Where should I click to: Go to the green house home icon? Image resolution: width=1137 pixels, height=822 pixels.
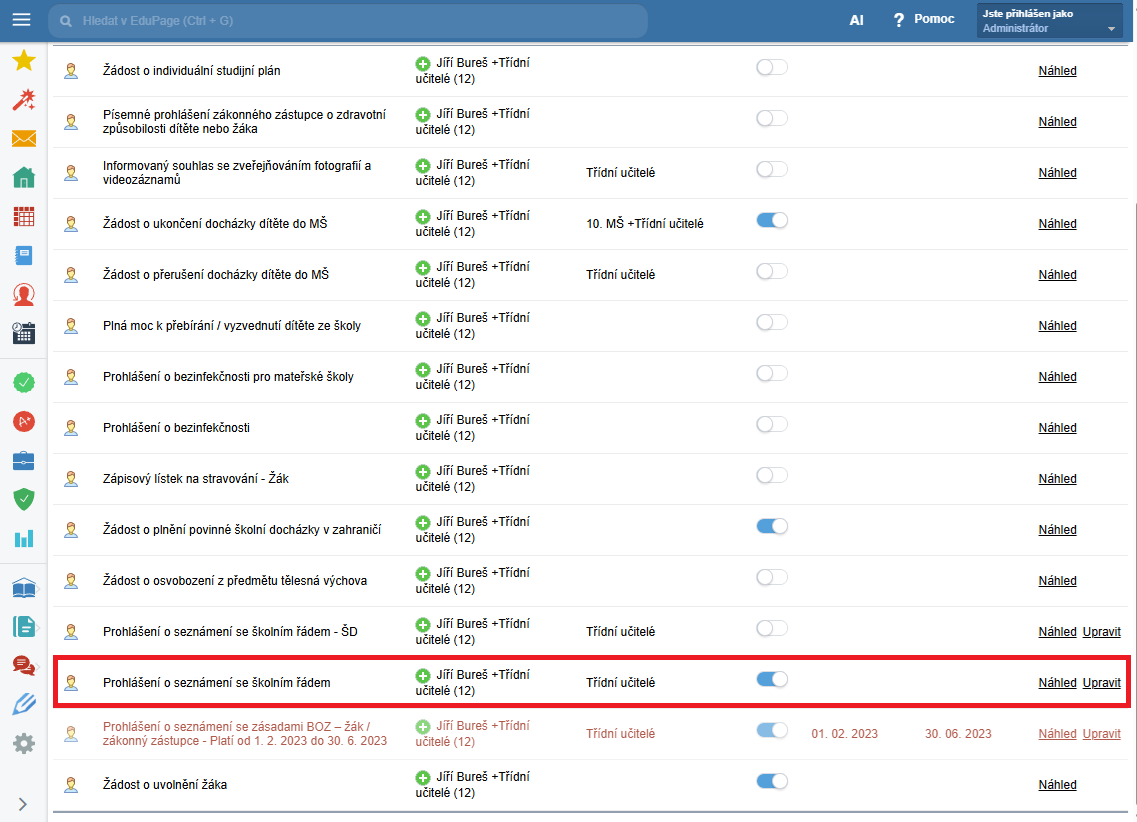24,178
